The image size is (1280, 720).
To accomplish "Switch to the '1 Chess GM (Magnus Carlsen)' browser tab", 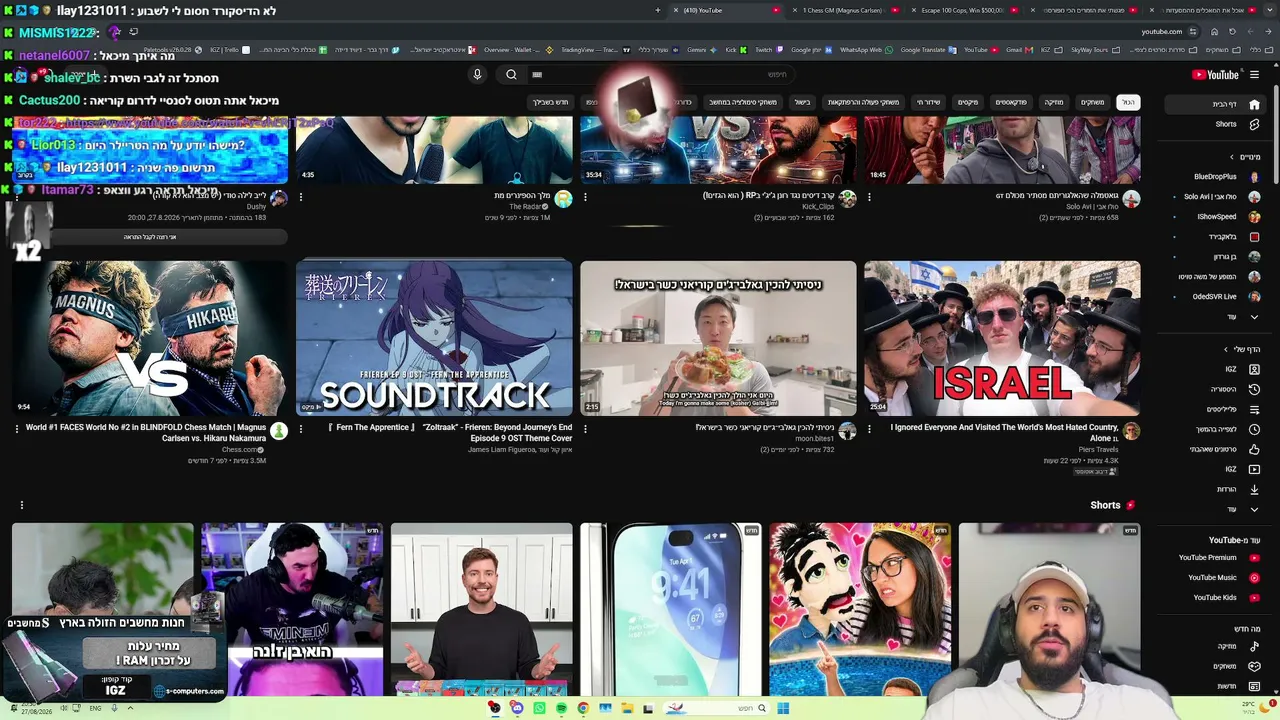I will 848,10.
